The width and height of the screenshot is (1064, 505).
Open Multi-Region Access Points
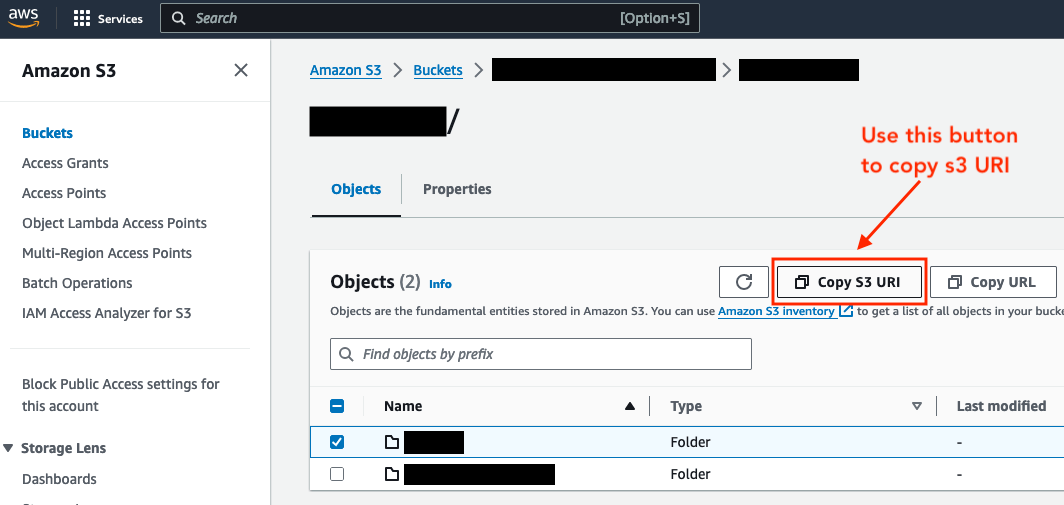107,252
